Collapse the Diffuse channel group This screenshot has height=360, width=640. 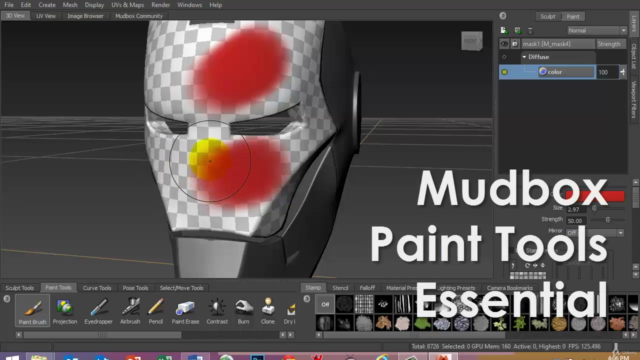click(524, 57)
